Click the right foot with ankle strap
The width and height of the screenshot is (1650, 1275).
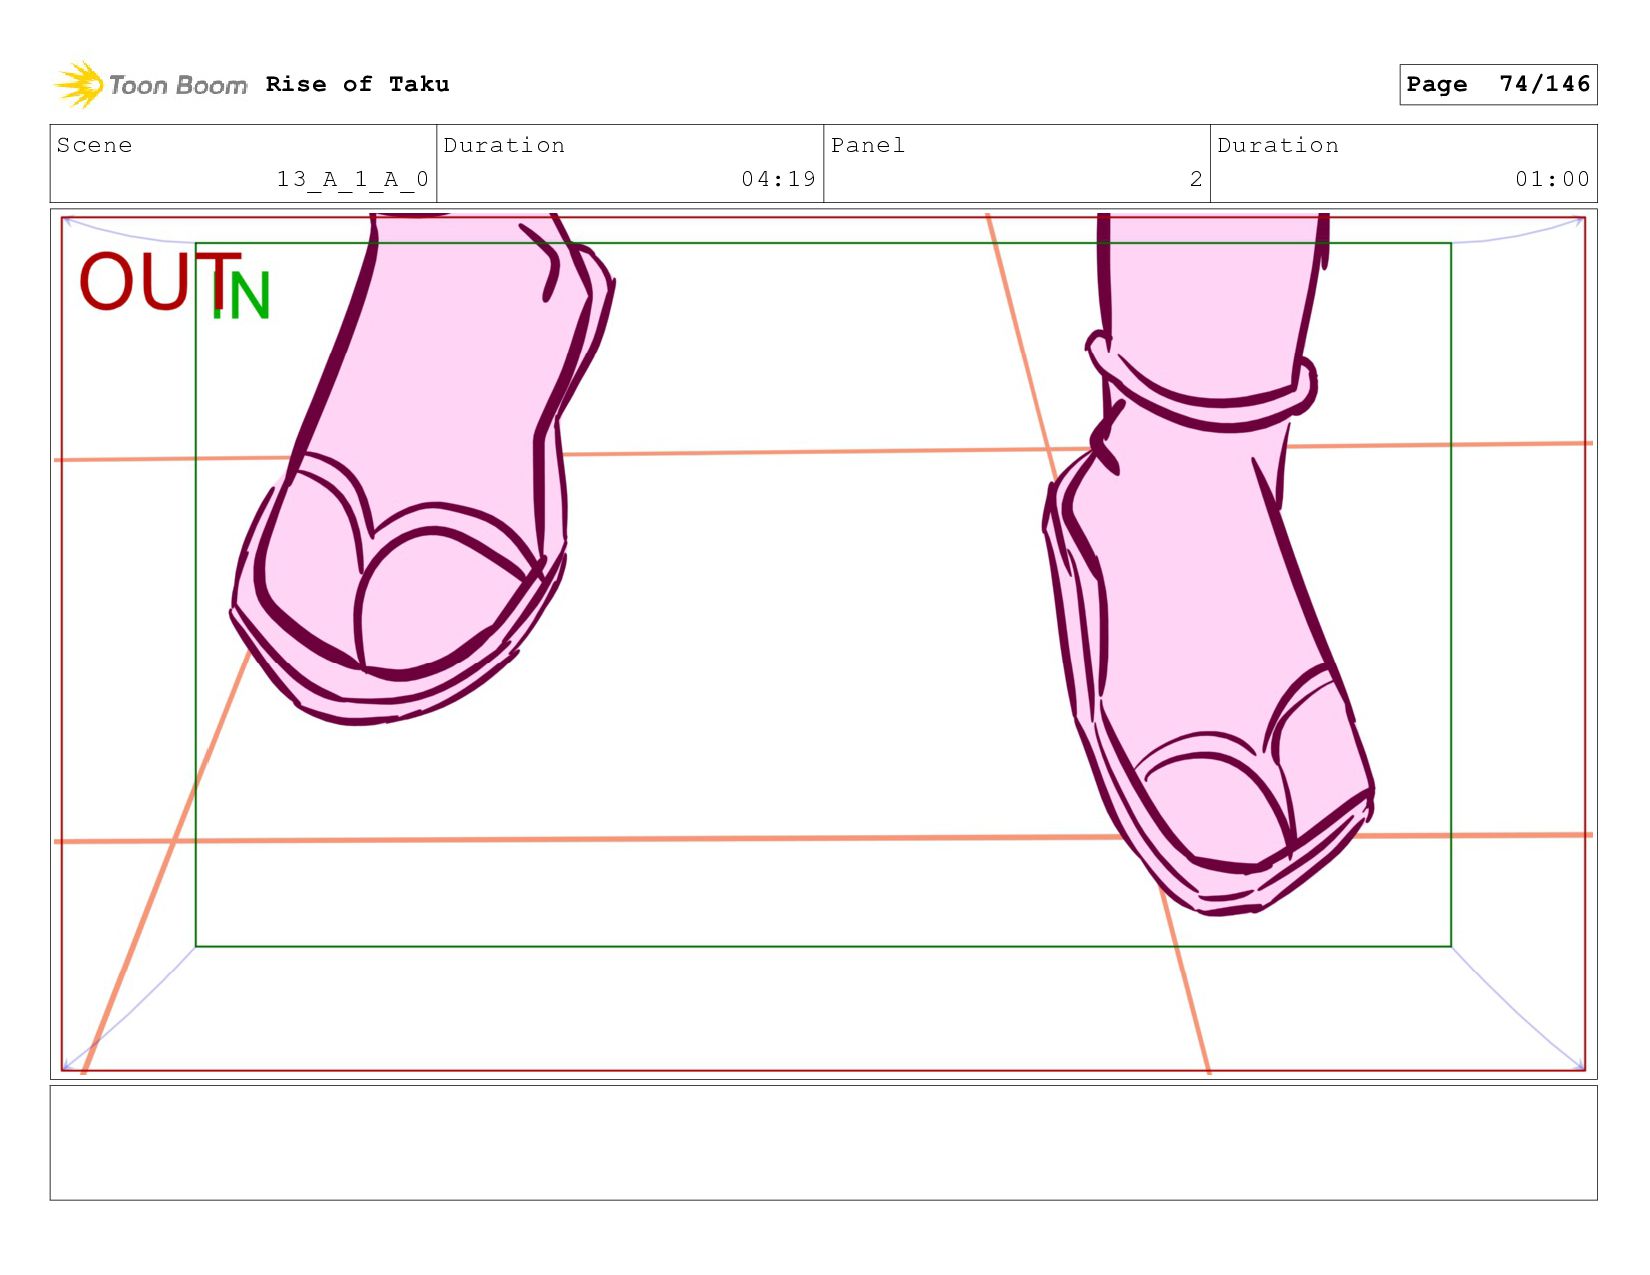click(1208, 563)
